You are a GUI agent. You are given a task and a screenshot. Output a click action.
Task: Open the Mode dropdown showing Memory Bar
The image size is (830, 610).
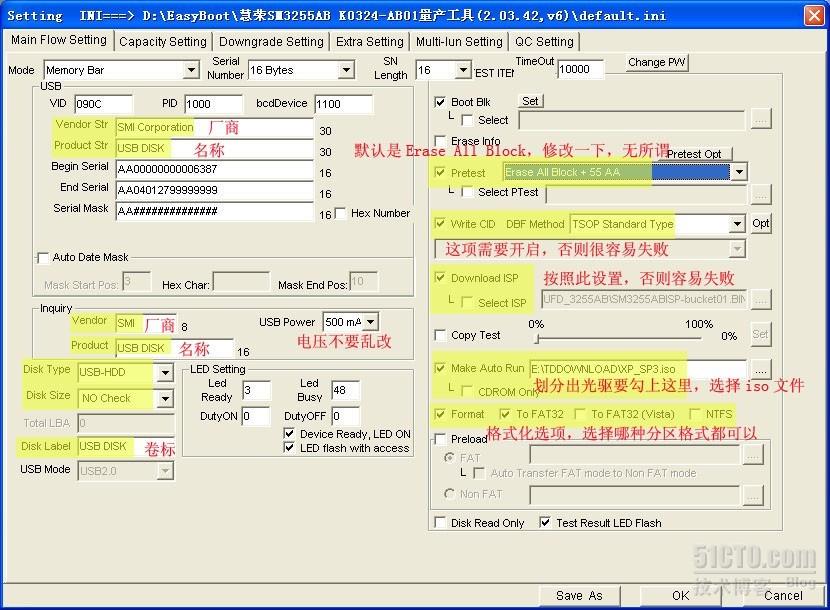[x=191, y=70]
